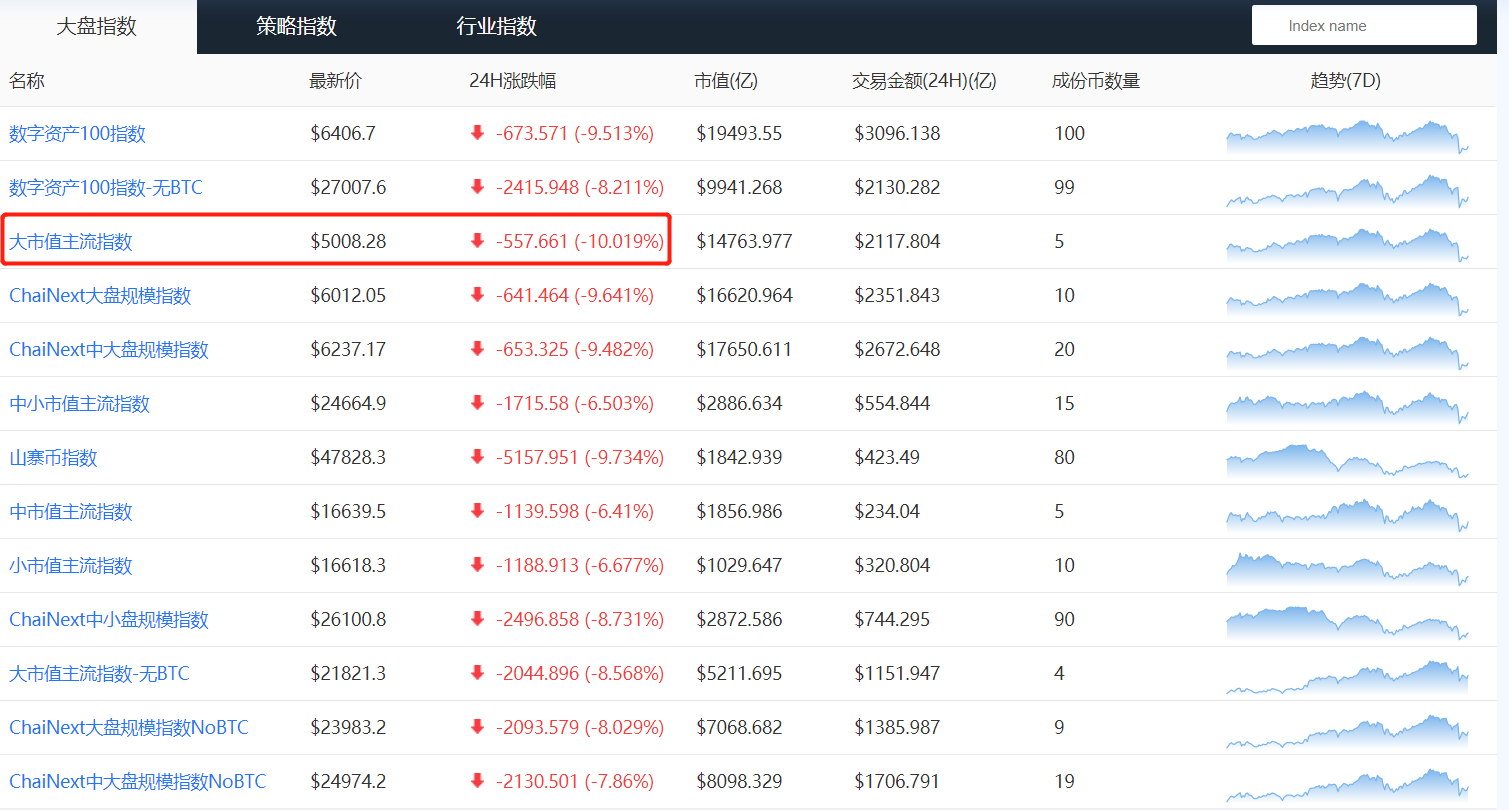Click the 7D trend chart for 大市值主流指数-无BTC

point(1348,677)
